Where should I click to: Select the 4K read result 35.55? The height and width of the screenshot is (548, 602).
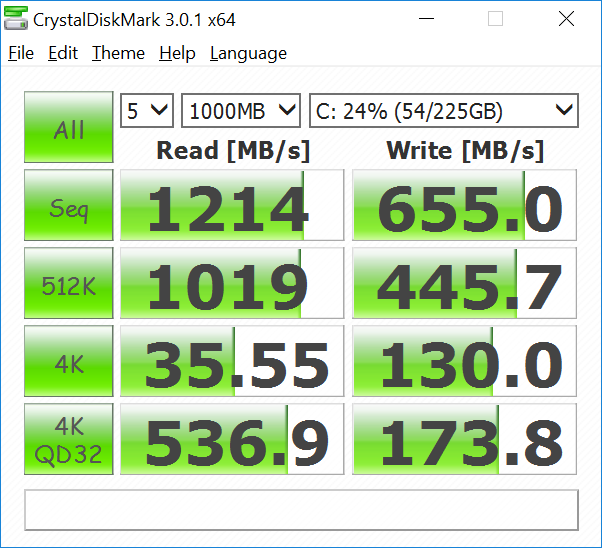[232, 361]
